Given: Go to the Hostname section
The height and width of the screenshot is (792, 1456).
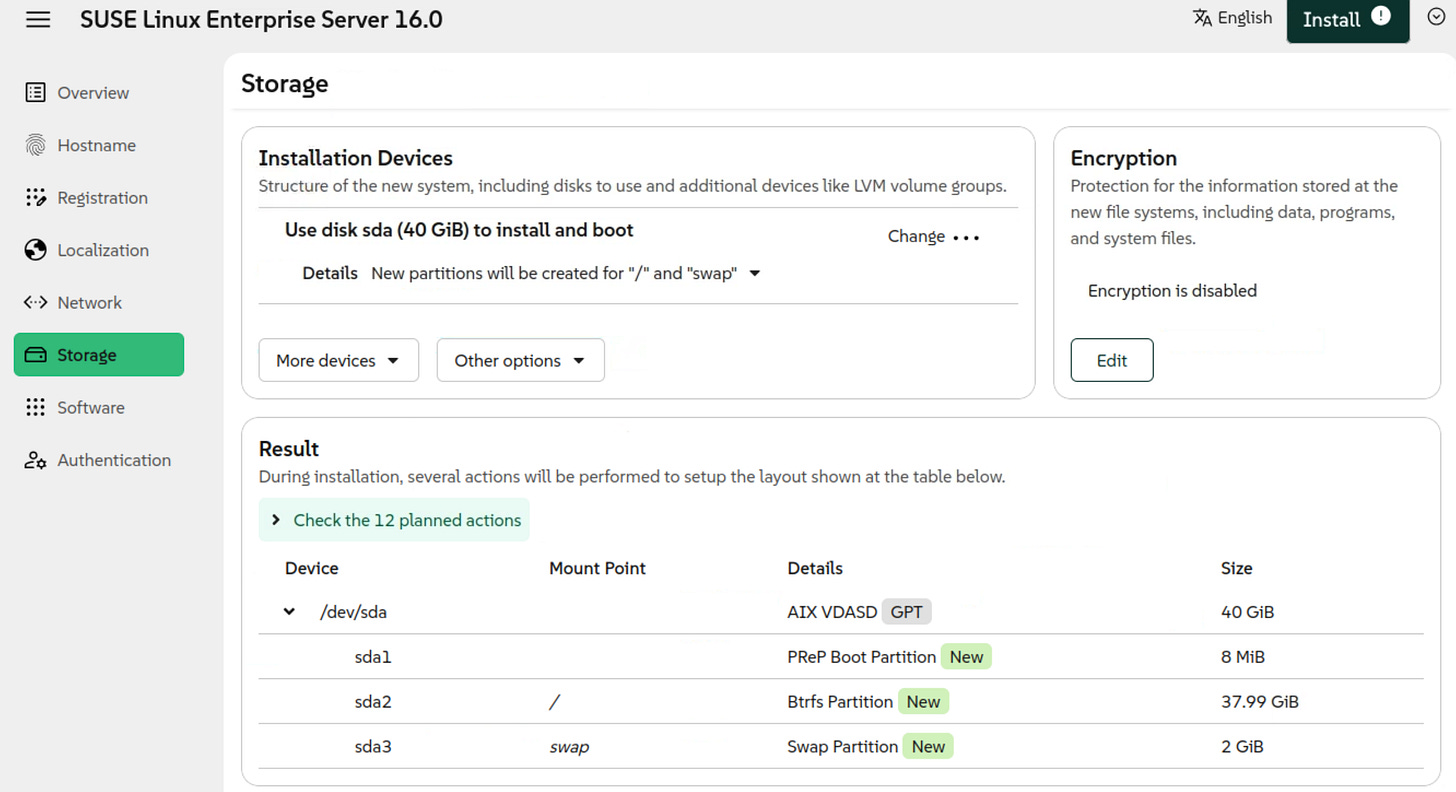Looking at the screenshot, I should coord(97,145).
